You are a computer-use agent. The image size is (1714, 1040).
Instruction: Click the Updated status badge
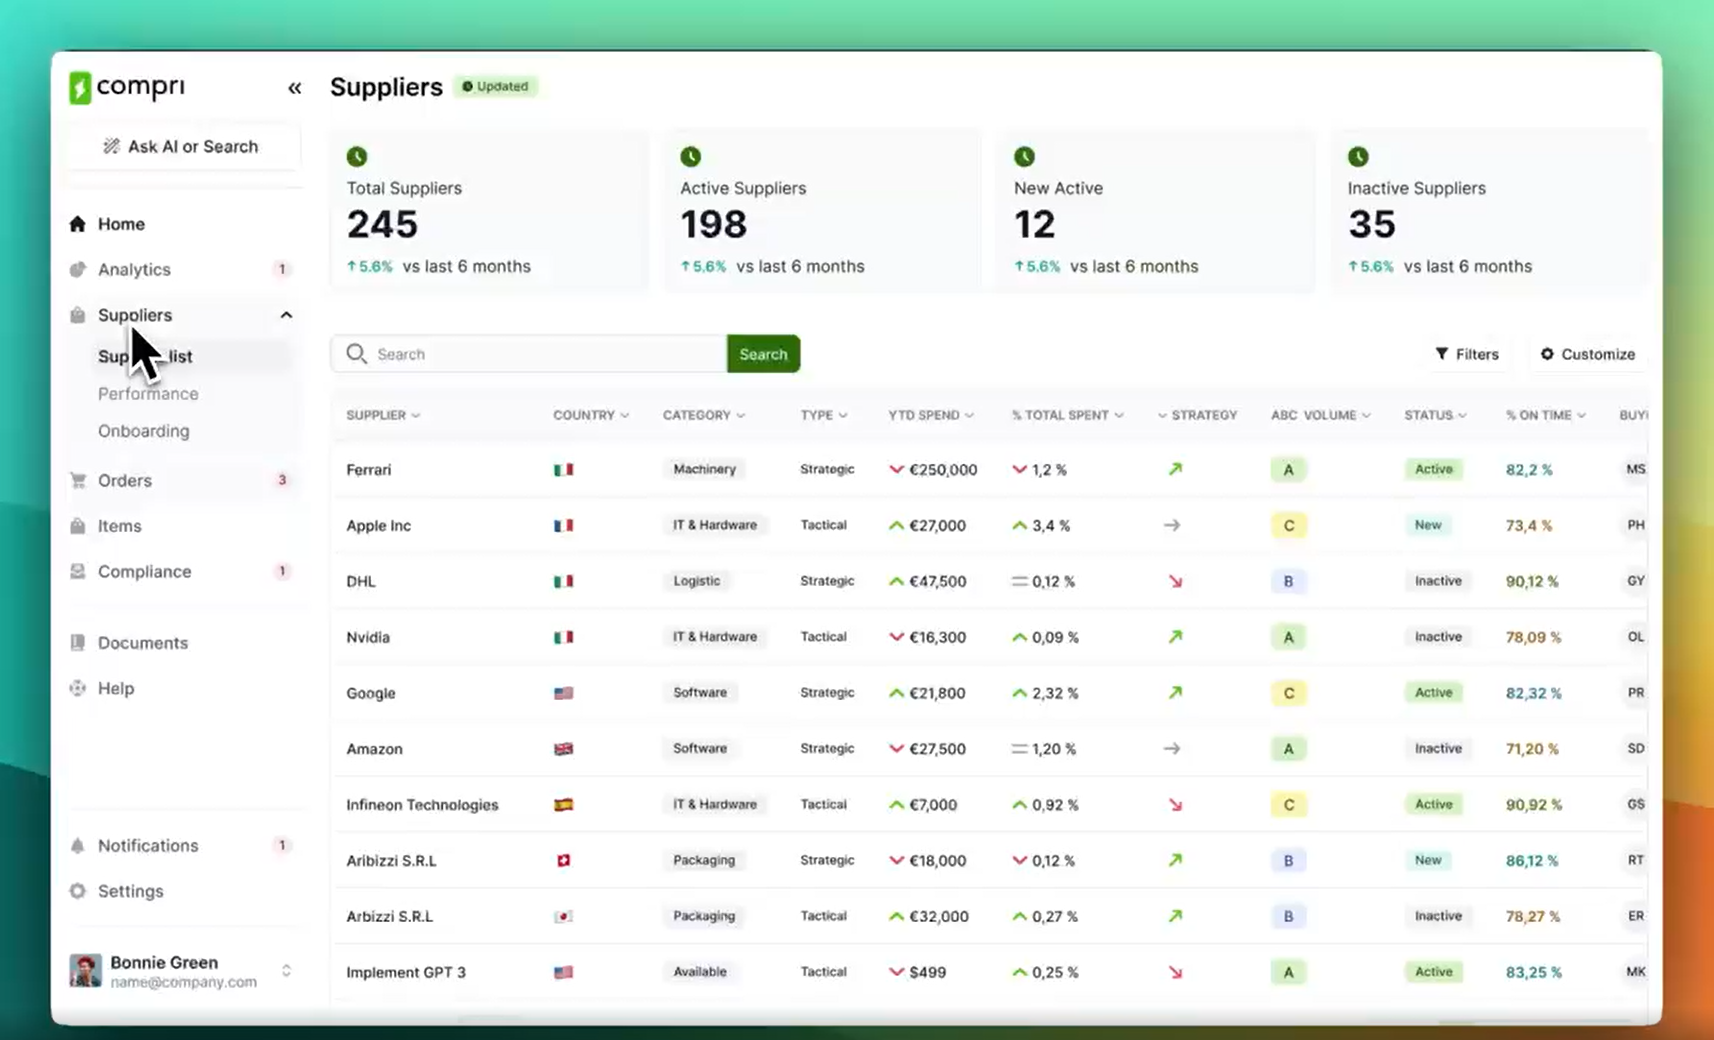point(495,86)
